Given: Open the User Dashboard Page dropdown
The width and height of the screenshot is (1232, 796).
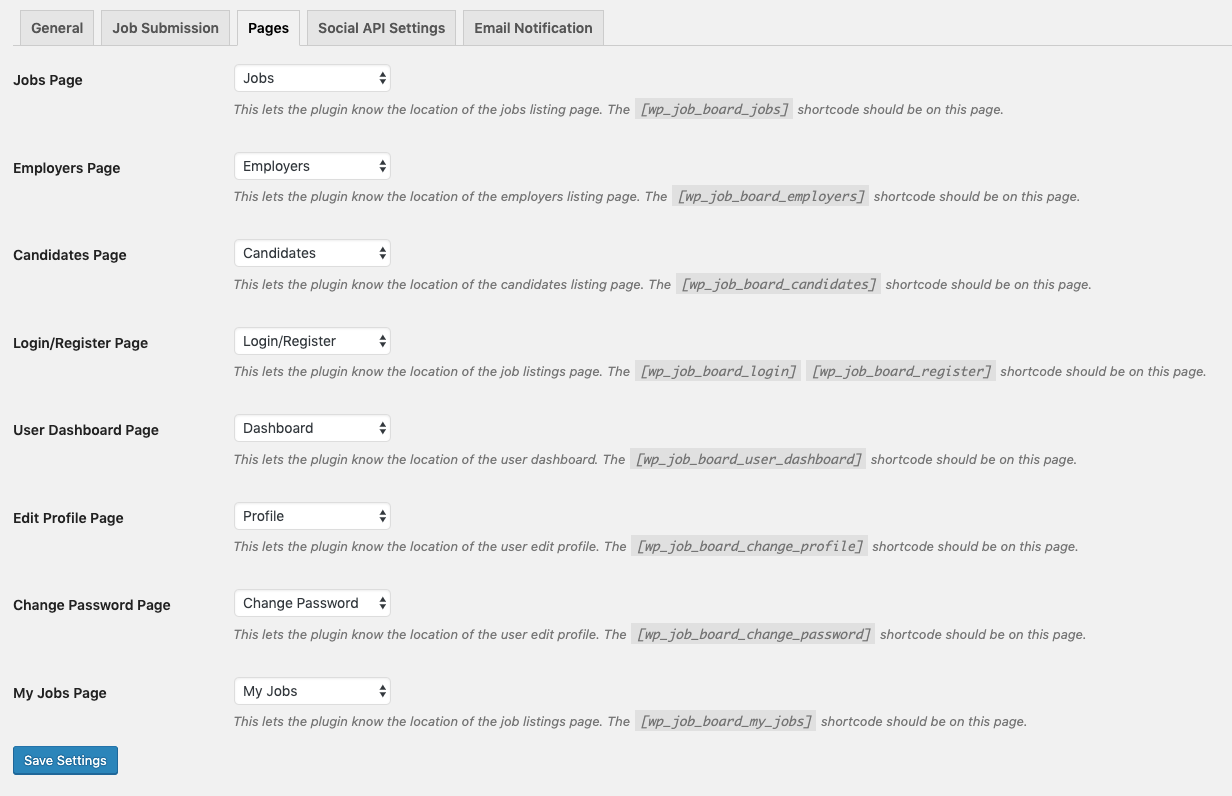Looking at the screenshot, I should 312,428.
